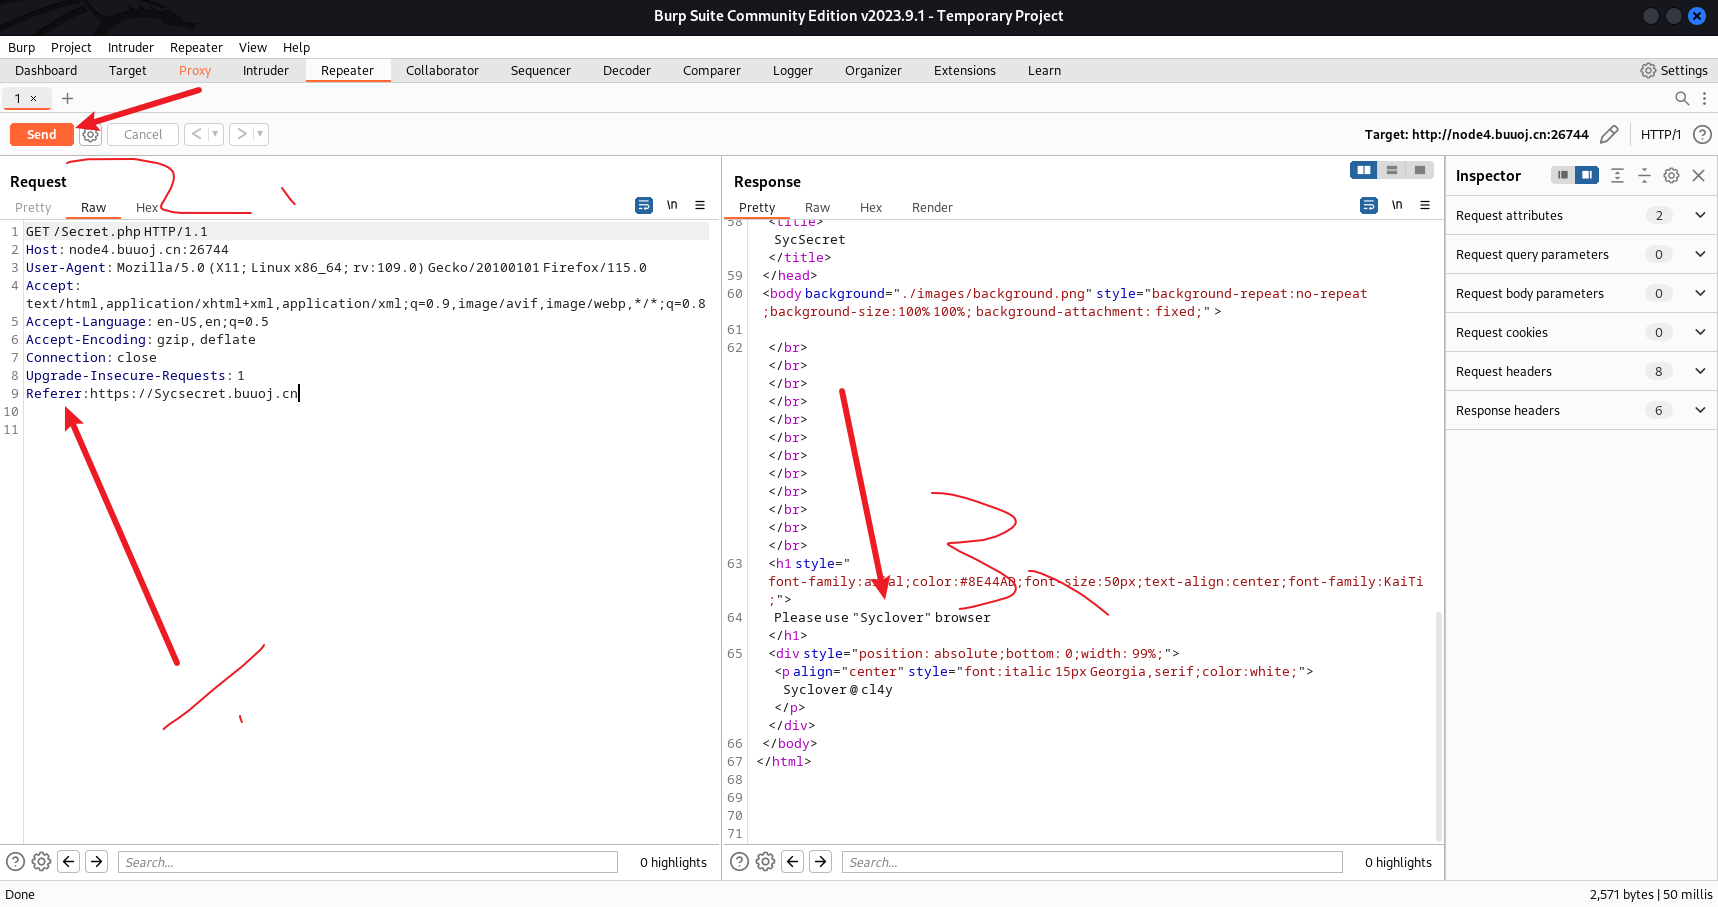
Task: Switch to the Proxy tab
Action: [x=195, y=70]
